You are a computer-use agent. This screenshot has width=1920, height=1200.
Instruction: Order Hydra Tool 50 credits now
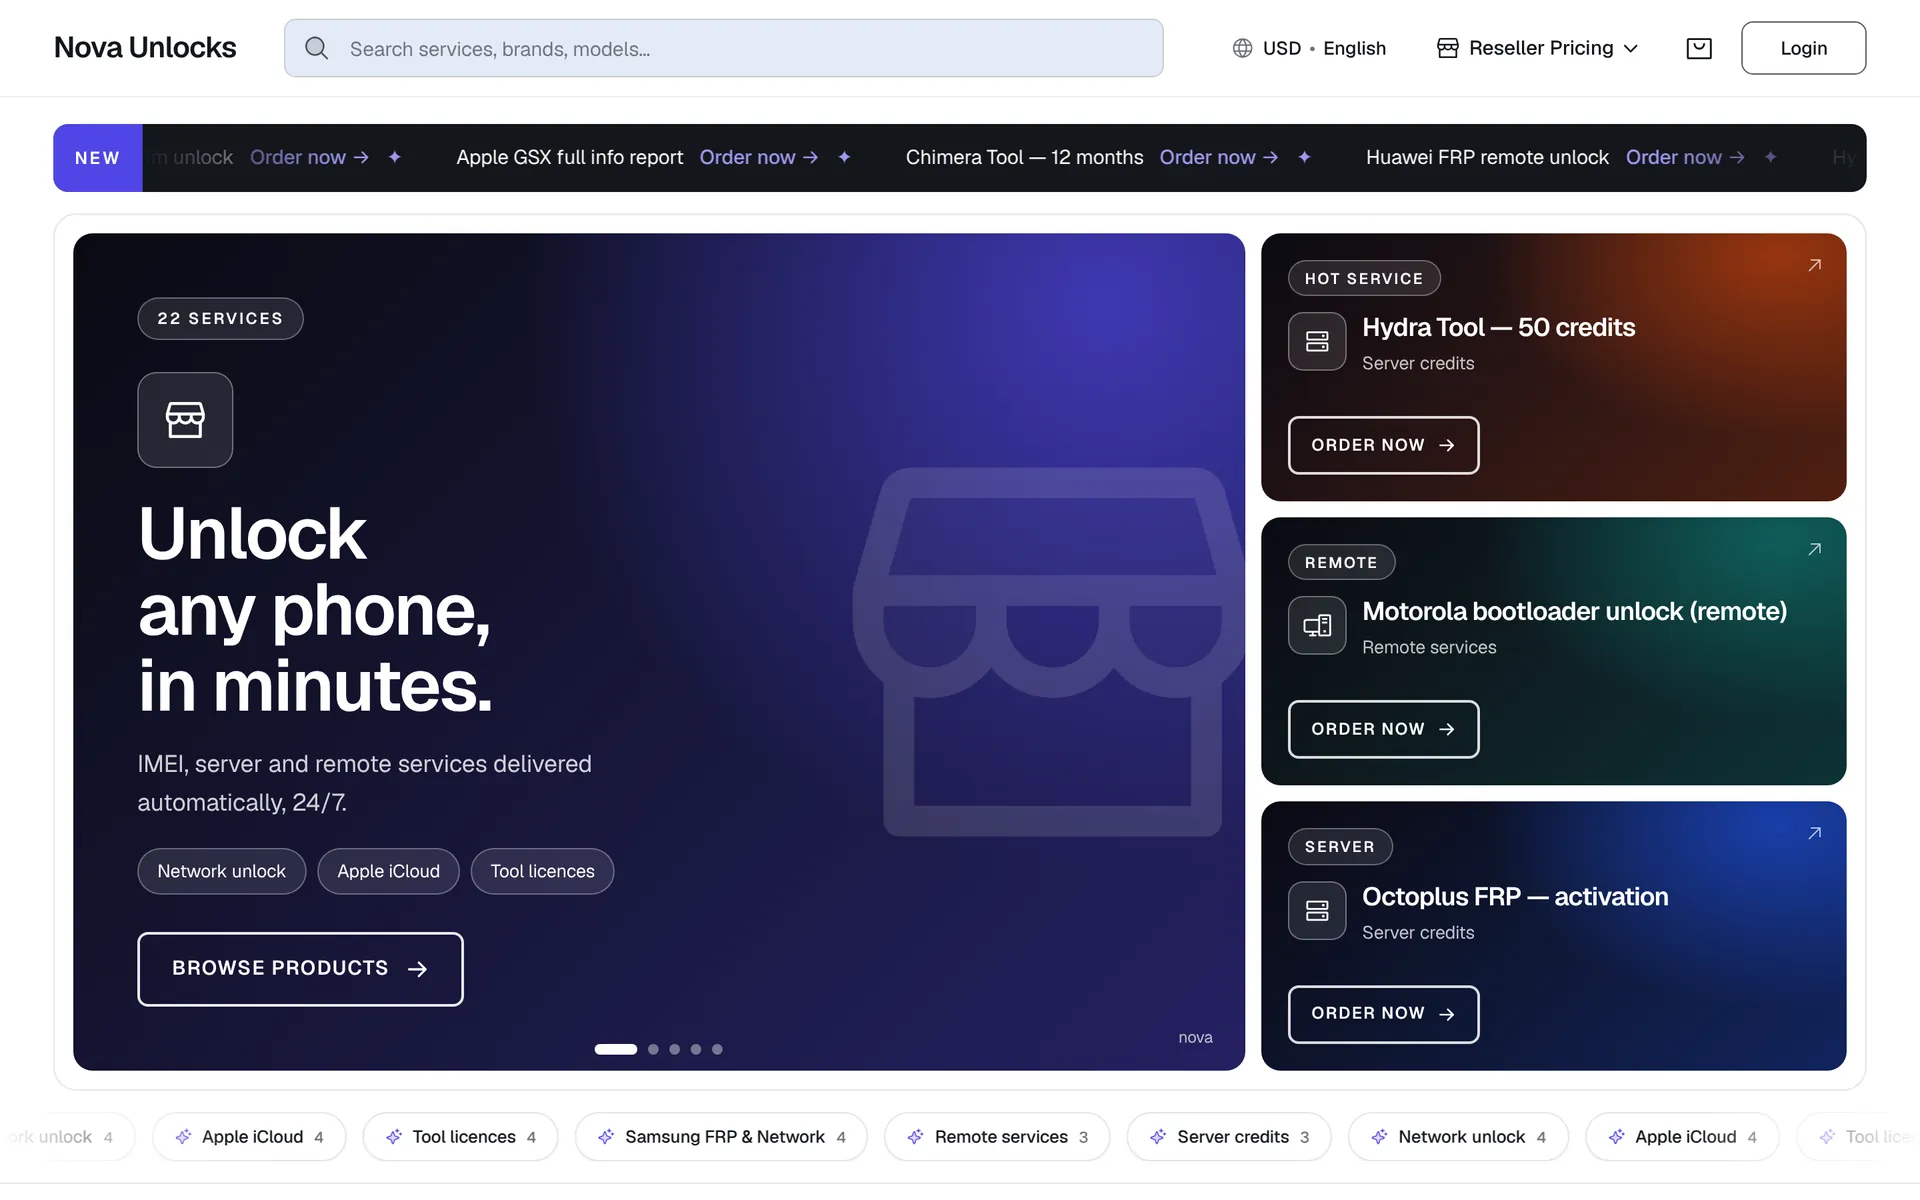click(x=1383, y=445)
